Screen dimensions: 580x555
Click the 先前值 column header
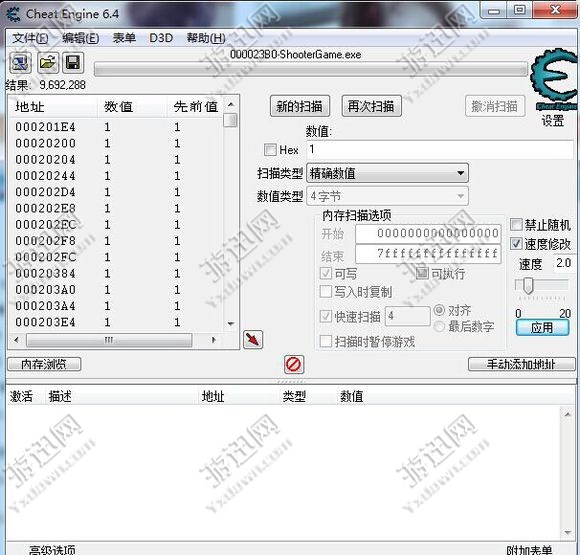196,107
